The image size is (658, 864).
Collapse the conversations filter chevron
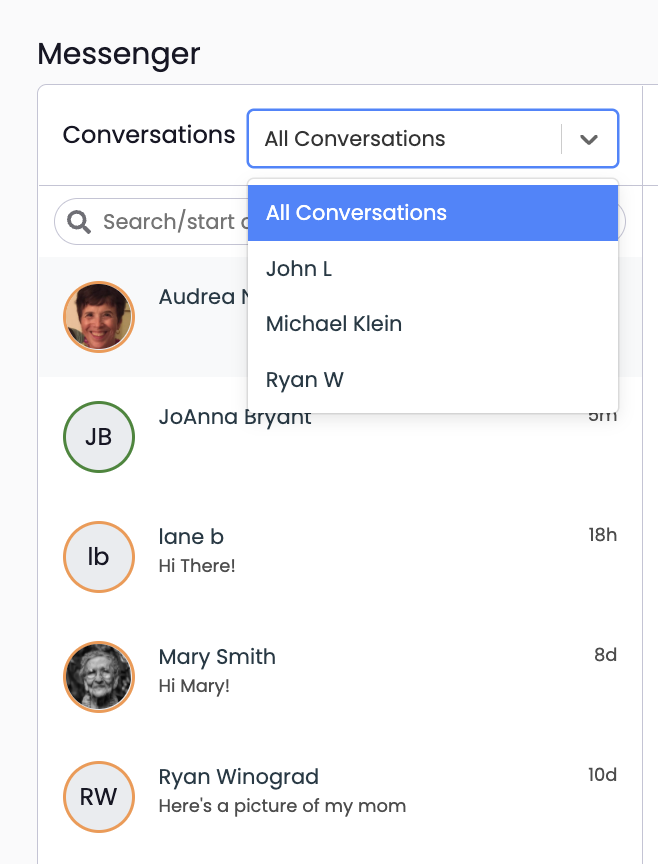pyautogui.click(x=589, y=139)
